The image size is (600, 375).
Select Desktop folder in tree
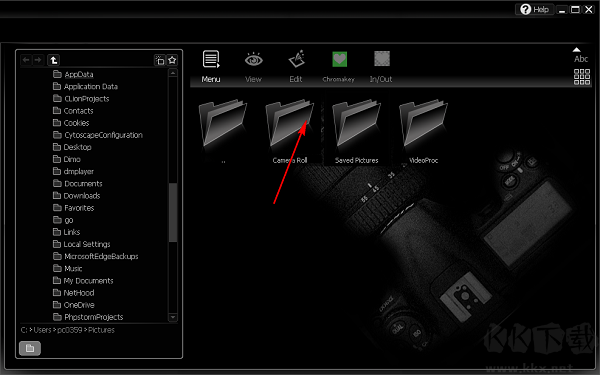coord(72,147)
